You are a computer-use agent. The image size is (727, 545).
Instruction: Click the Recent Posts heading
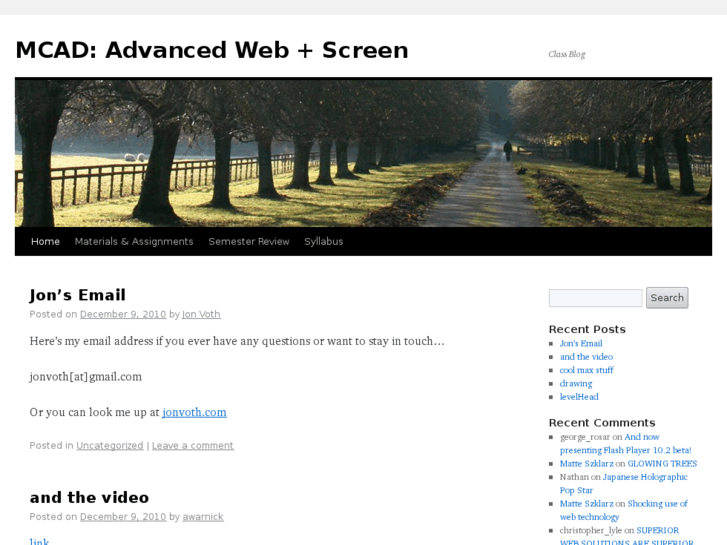pos(587,329)
